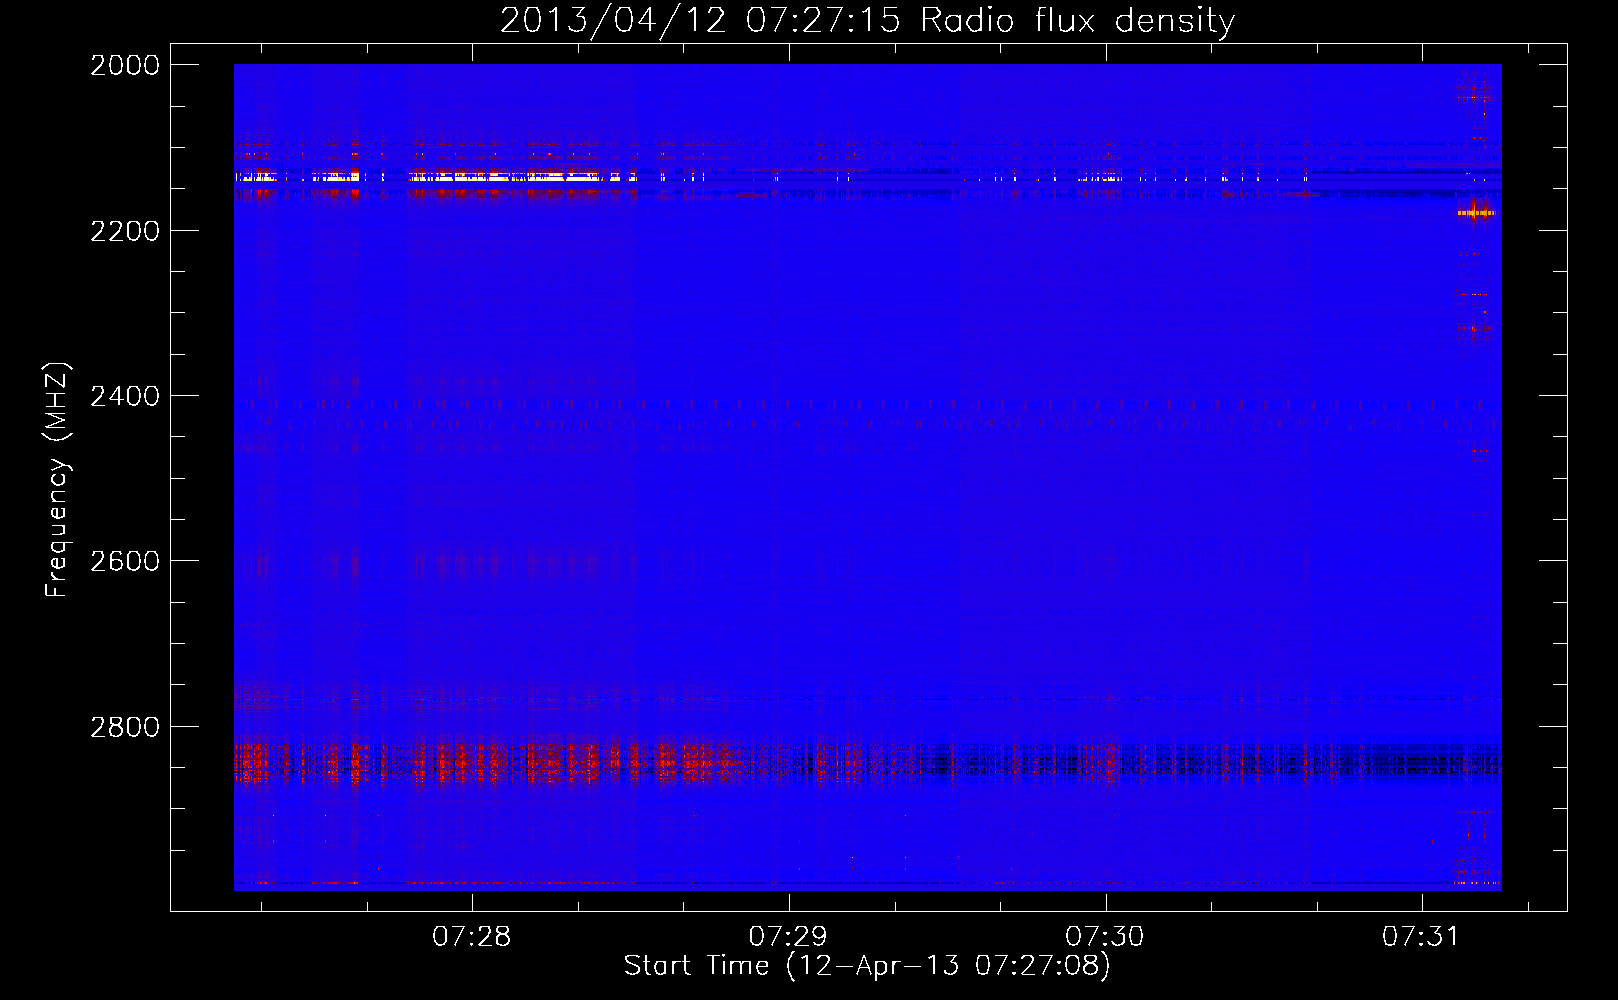Click the "Frequency (MHZ)" axis label

[57, 480]
